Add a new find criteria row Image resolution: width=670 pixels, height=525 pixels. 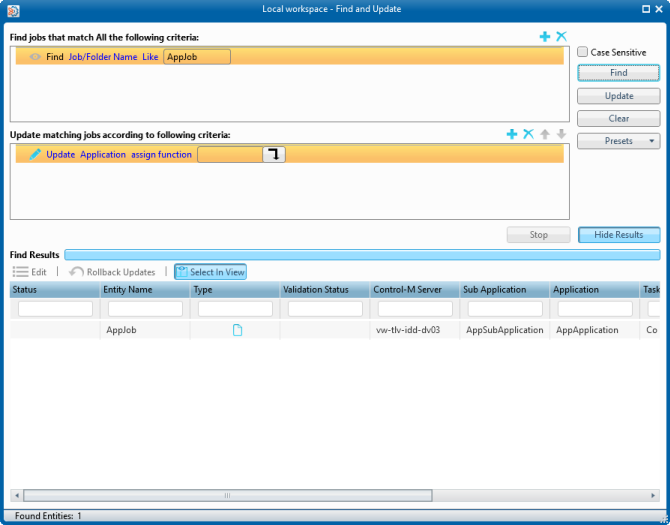545,37
